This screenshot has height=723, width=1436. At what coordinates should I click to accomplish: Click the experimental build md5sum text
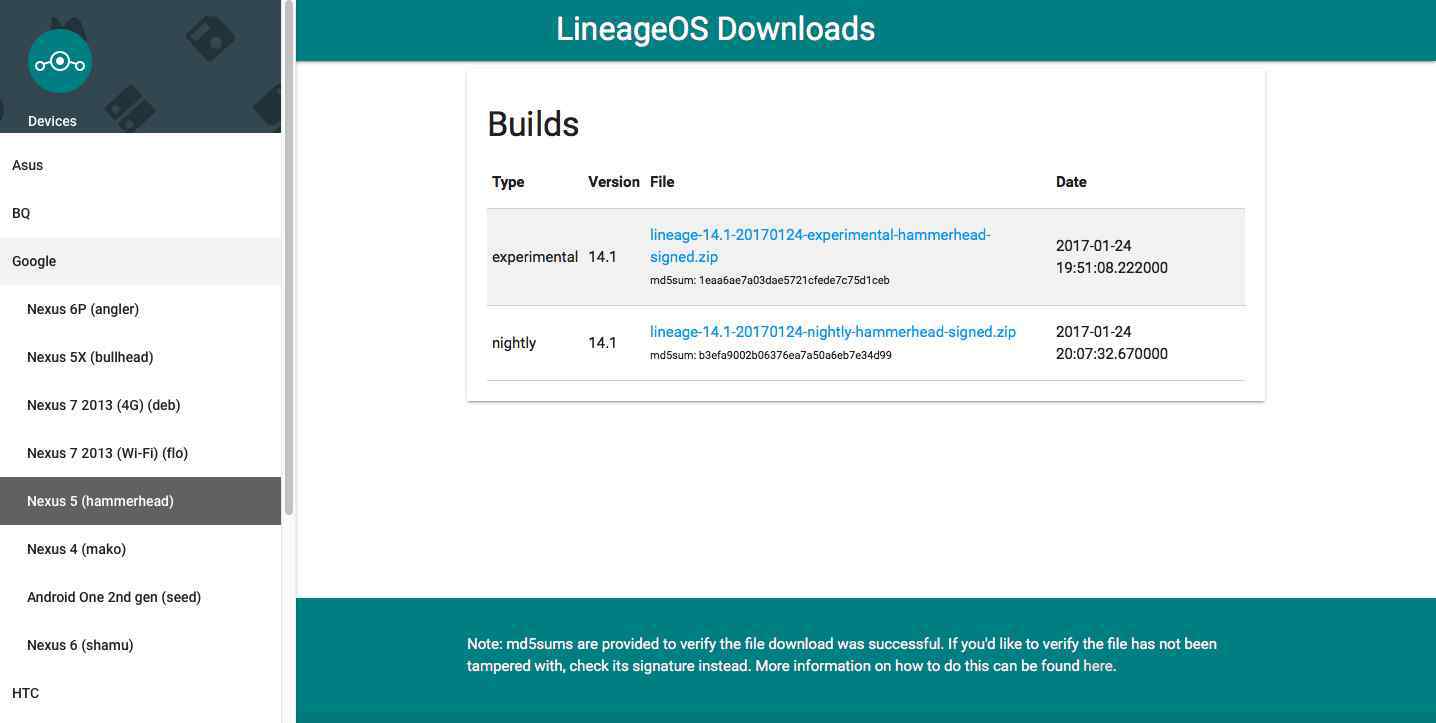point(769,281)
